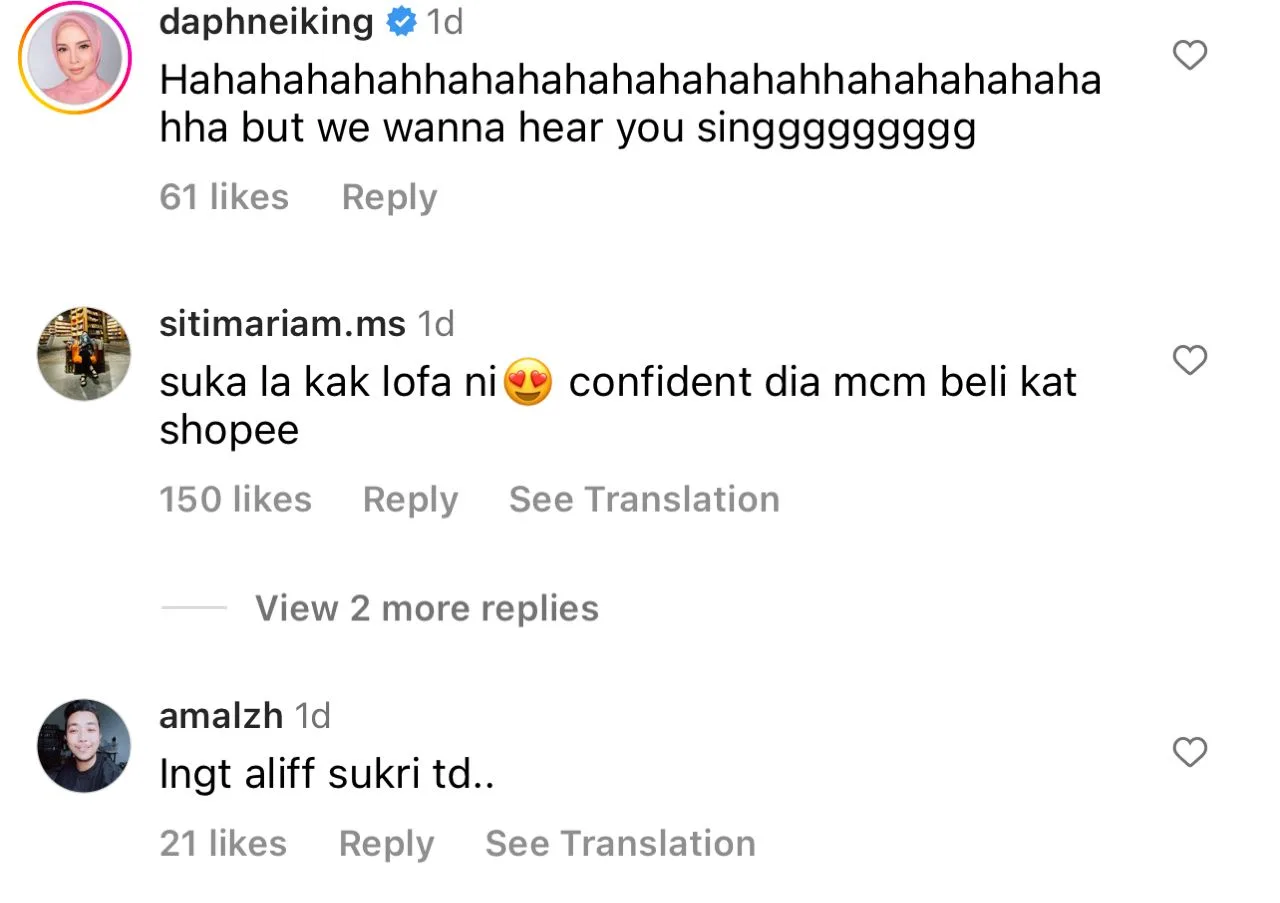This screenshot has width=1280, height=903.
Task: Click the verified badge next to daphneiking
Action: pos(401,22)
